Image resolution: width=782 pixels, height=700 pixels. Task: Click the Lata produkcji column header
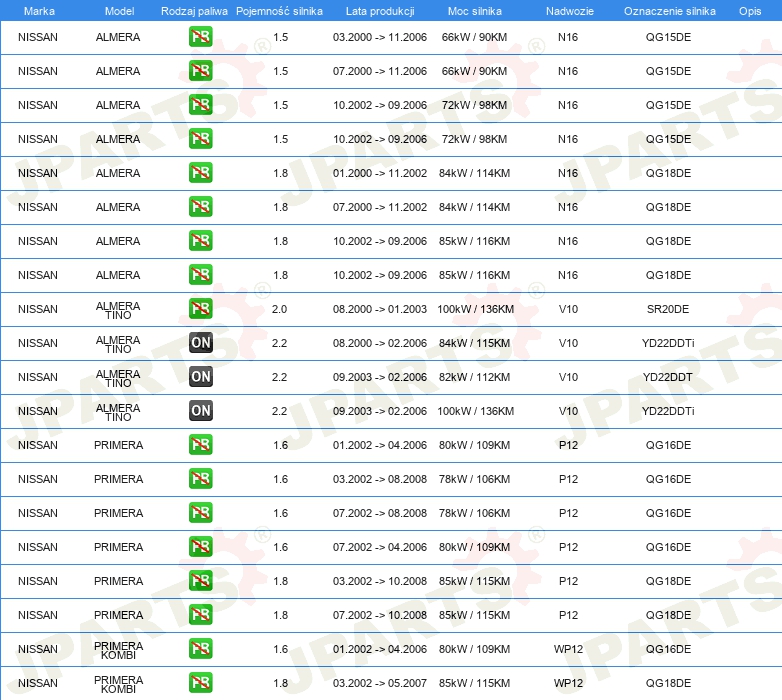coord(380,11)
